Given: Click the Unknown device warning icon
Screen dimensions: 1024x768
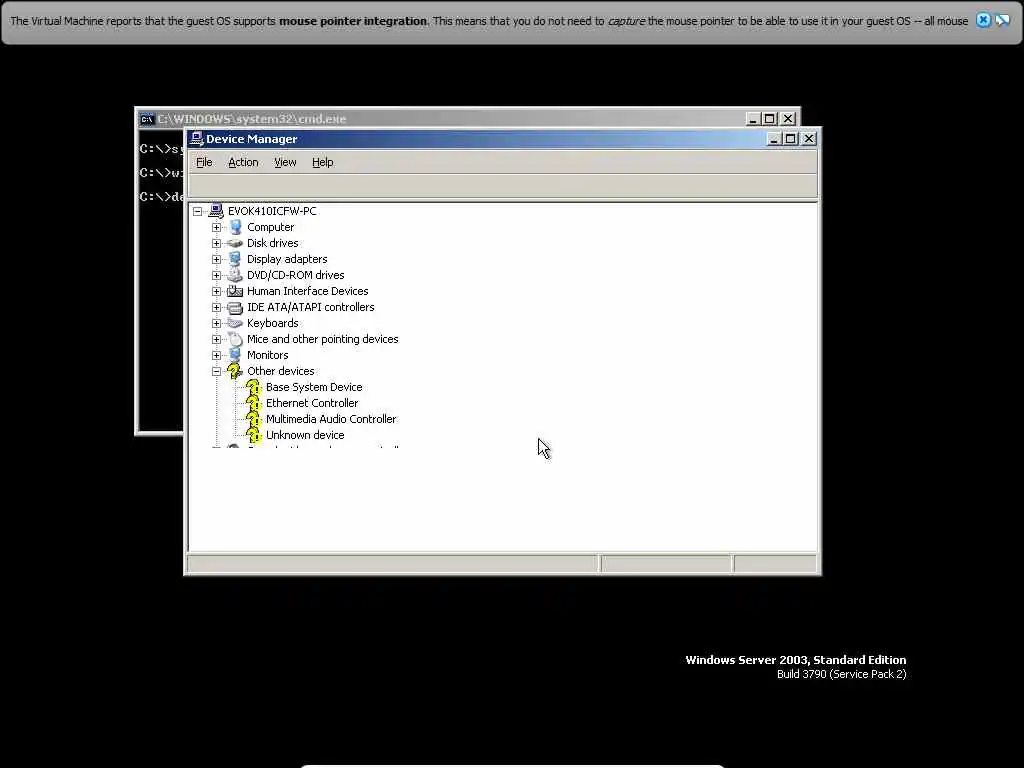Looking at the screenshot, I should (254, 435).
